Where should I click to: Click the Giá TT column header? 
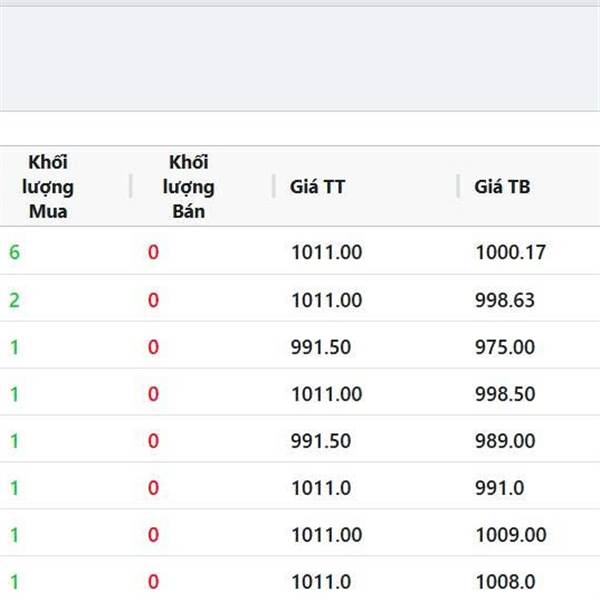point(318,186)
